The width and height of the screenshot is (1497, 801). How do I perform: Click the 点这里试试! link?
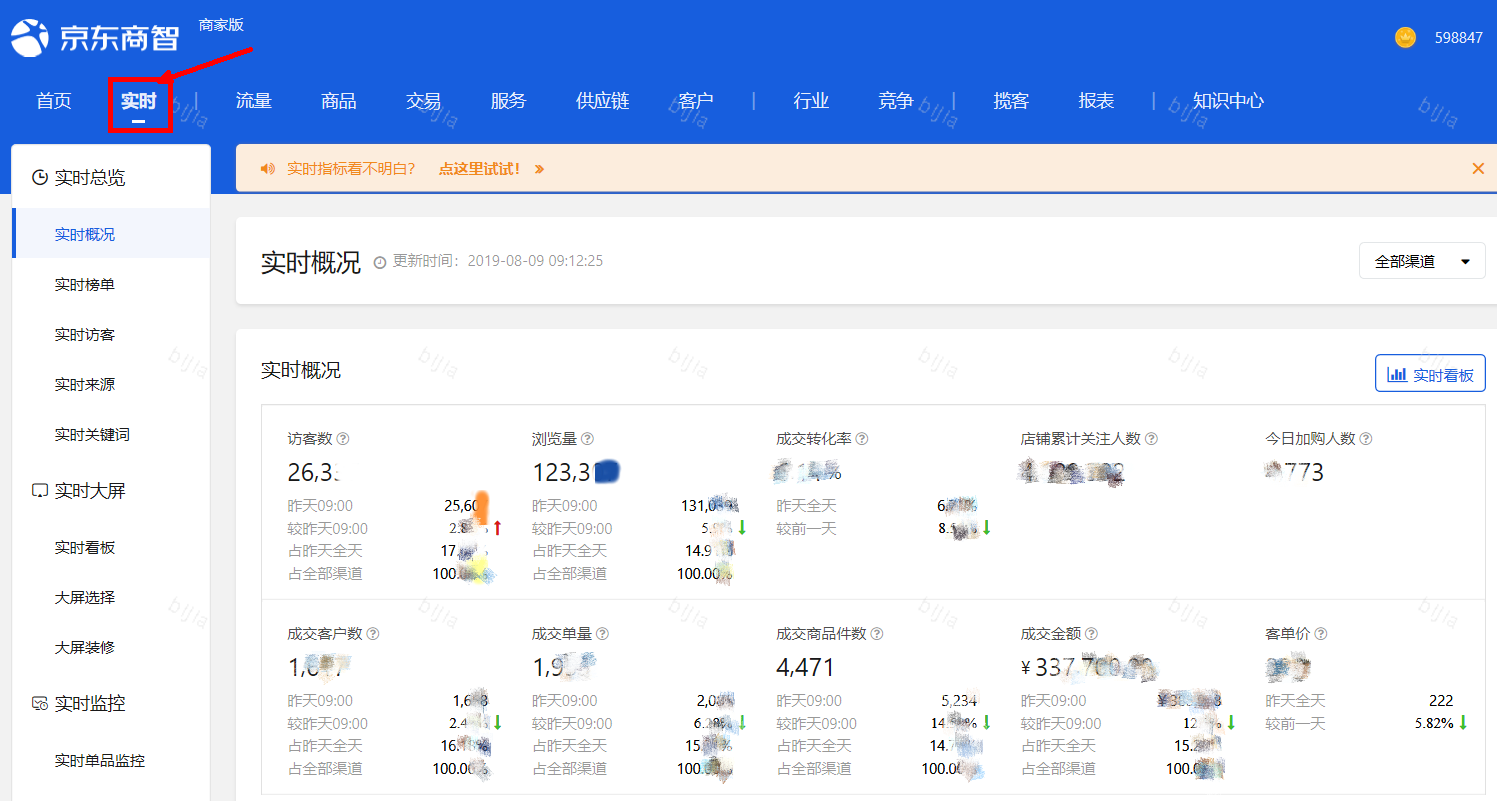point(479,169)
